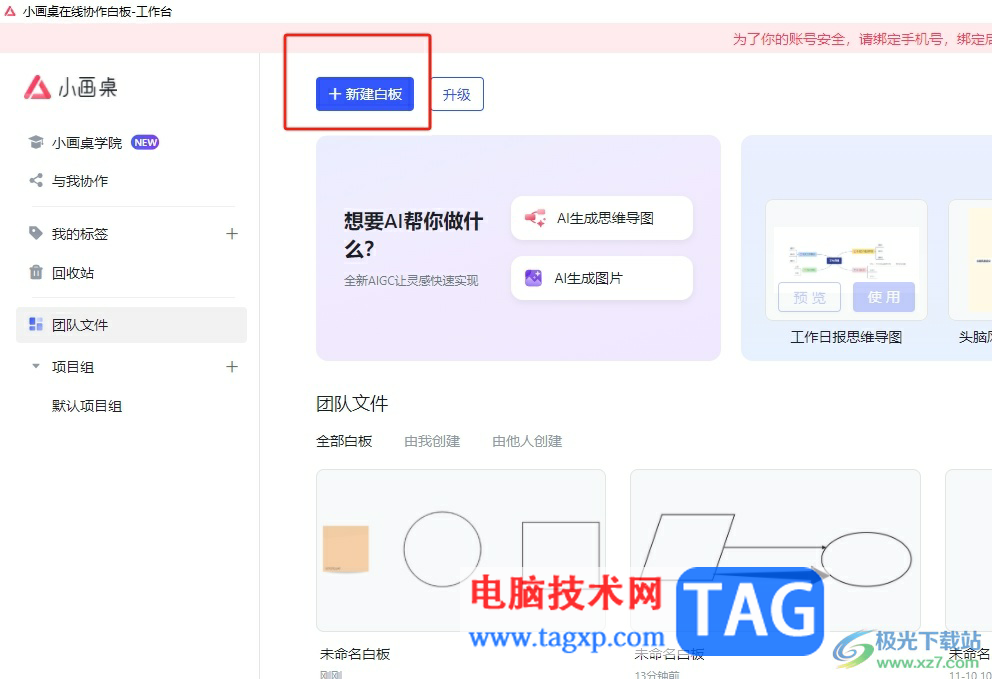Viewport: 992px width, 679px height.
Task: Click the account security notice banner text
Action: pyautogui.click(x=862, y=39)
